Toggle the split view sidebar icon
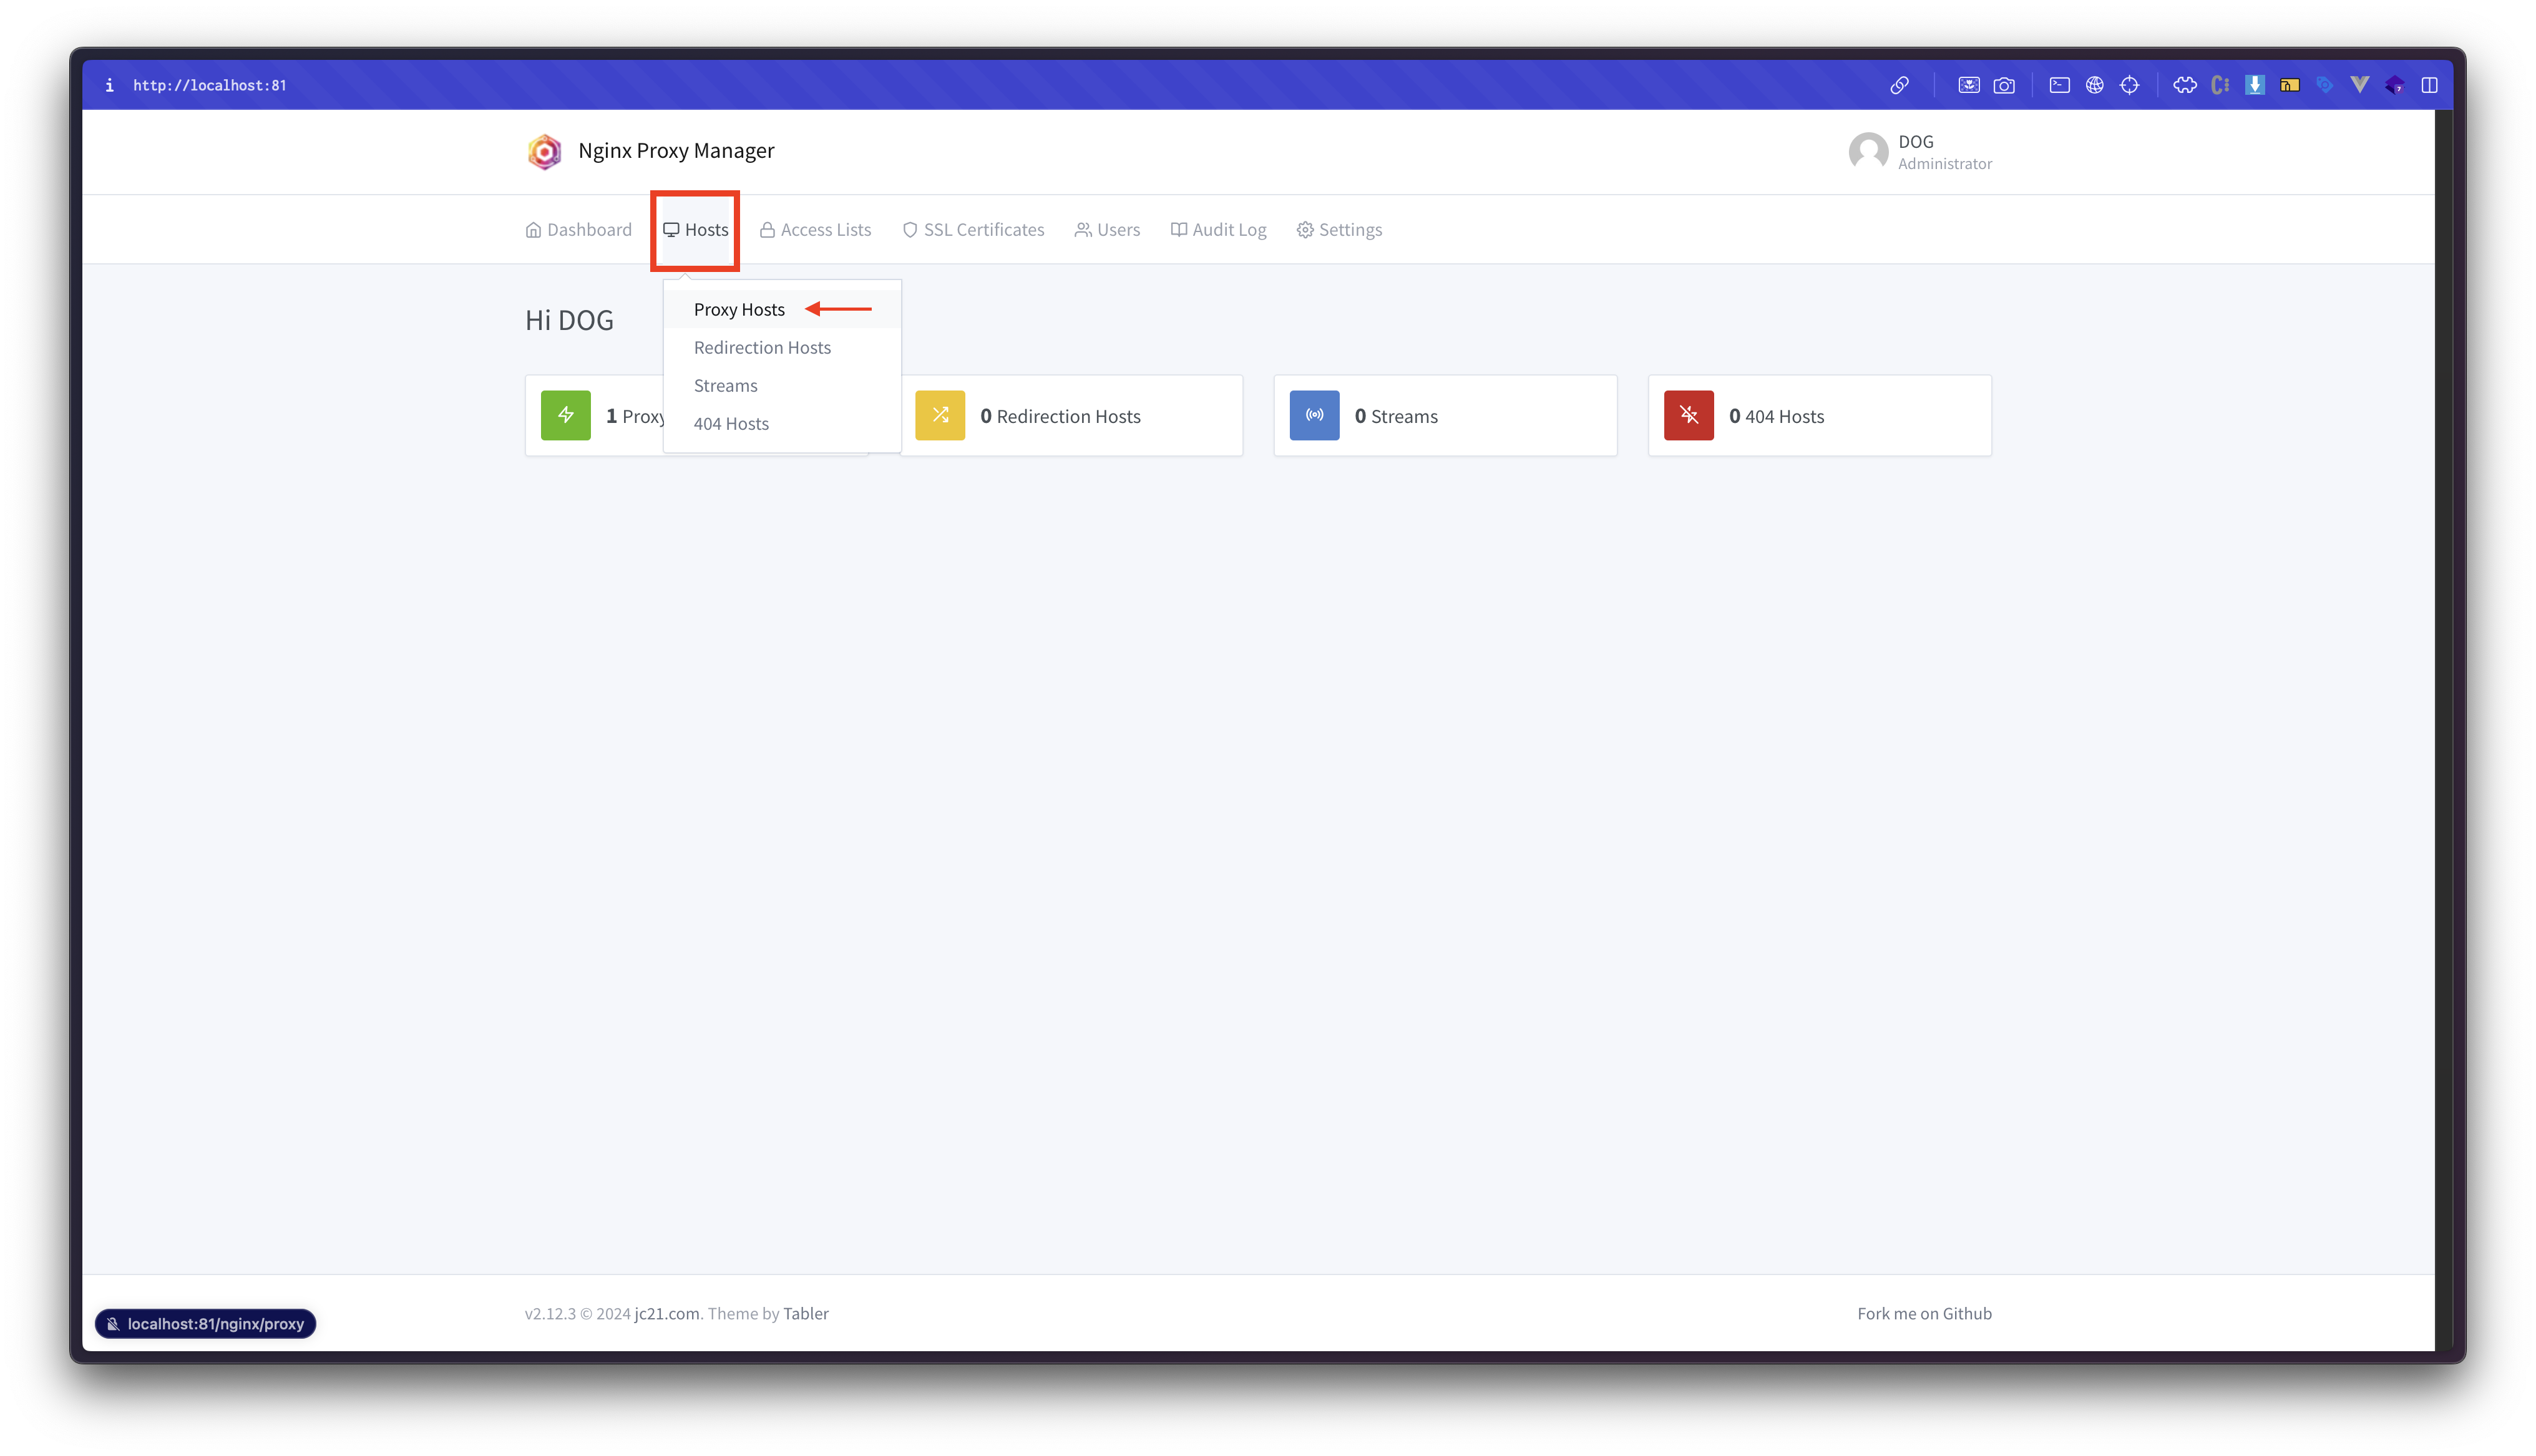2536x1456 pixels. tap(2429, 85)
